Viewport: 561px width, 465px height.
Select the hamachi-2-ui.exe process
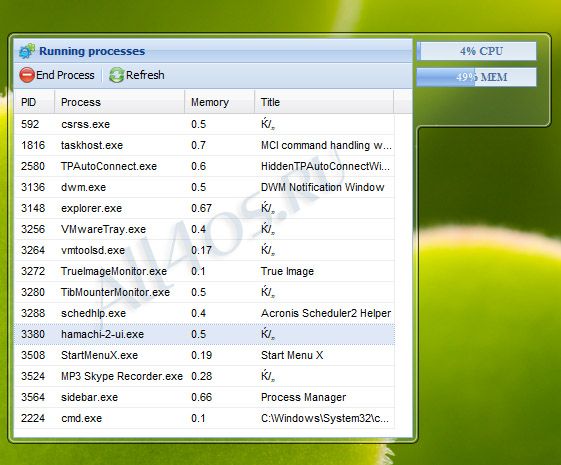click(x=204, y=334)
